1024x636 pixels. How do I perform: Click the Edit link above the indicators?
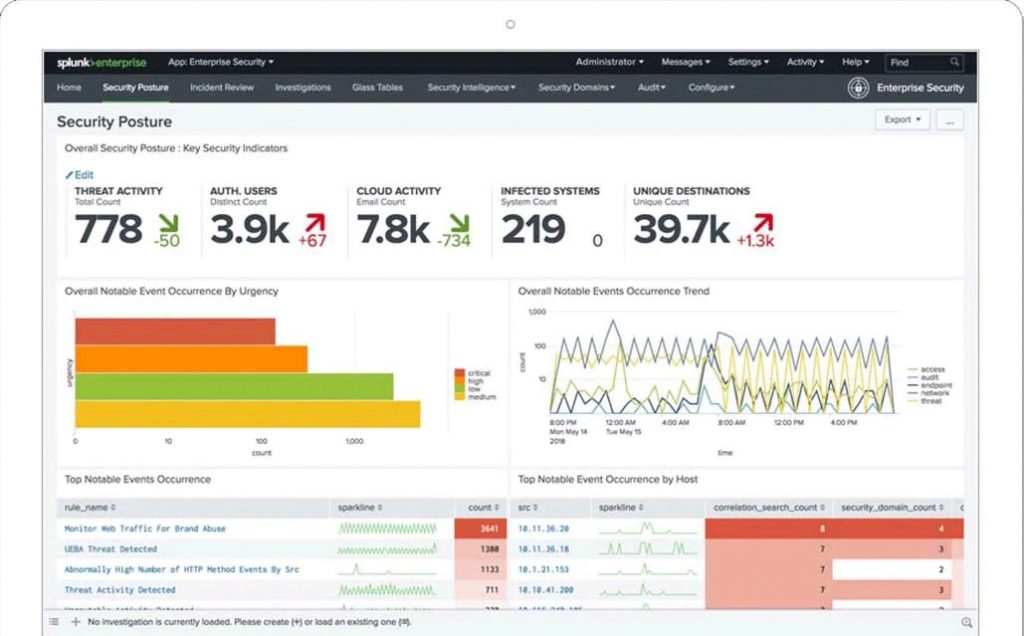(x=80, y=175)
